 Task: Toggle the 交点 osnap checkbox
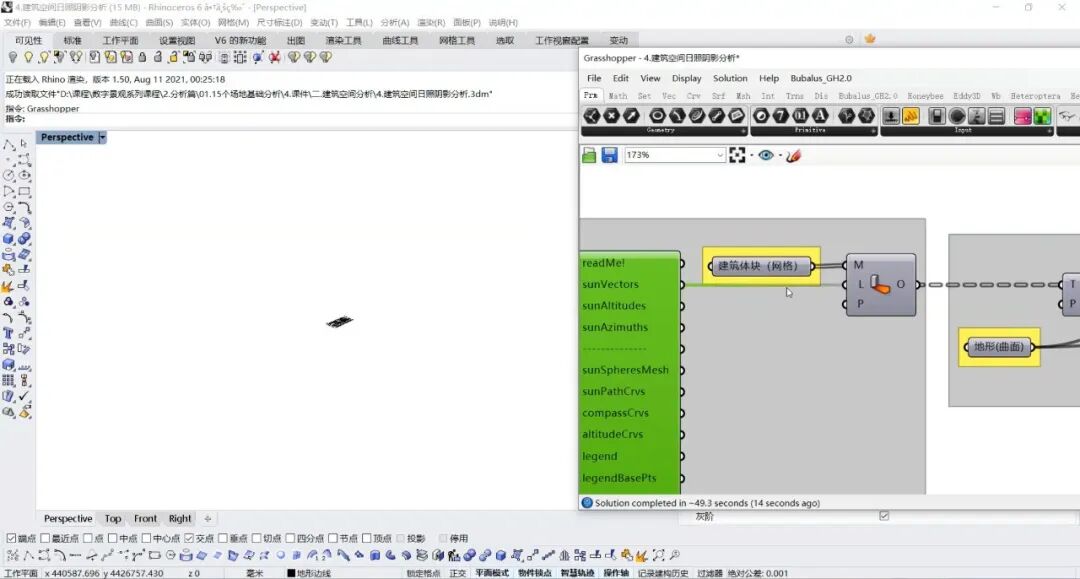(x=189, y=538)
